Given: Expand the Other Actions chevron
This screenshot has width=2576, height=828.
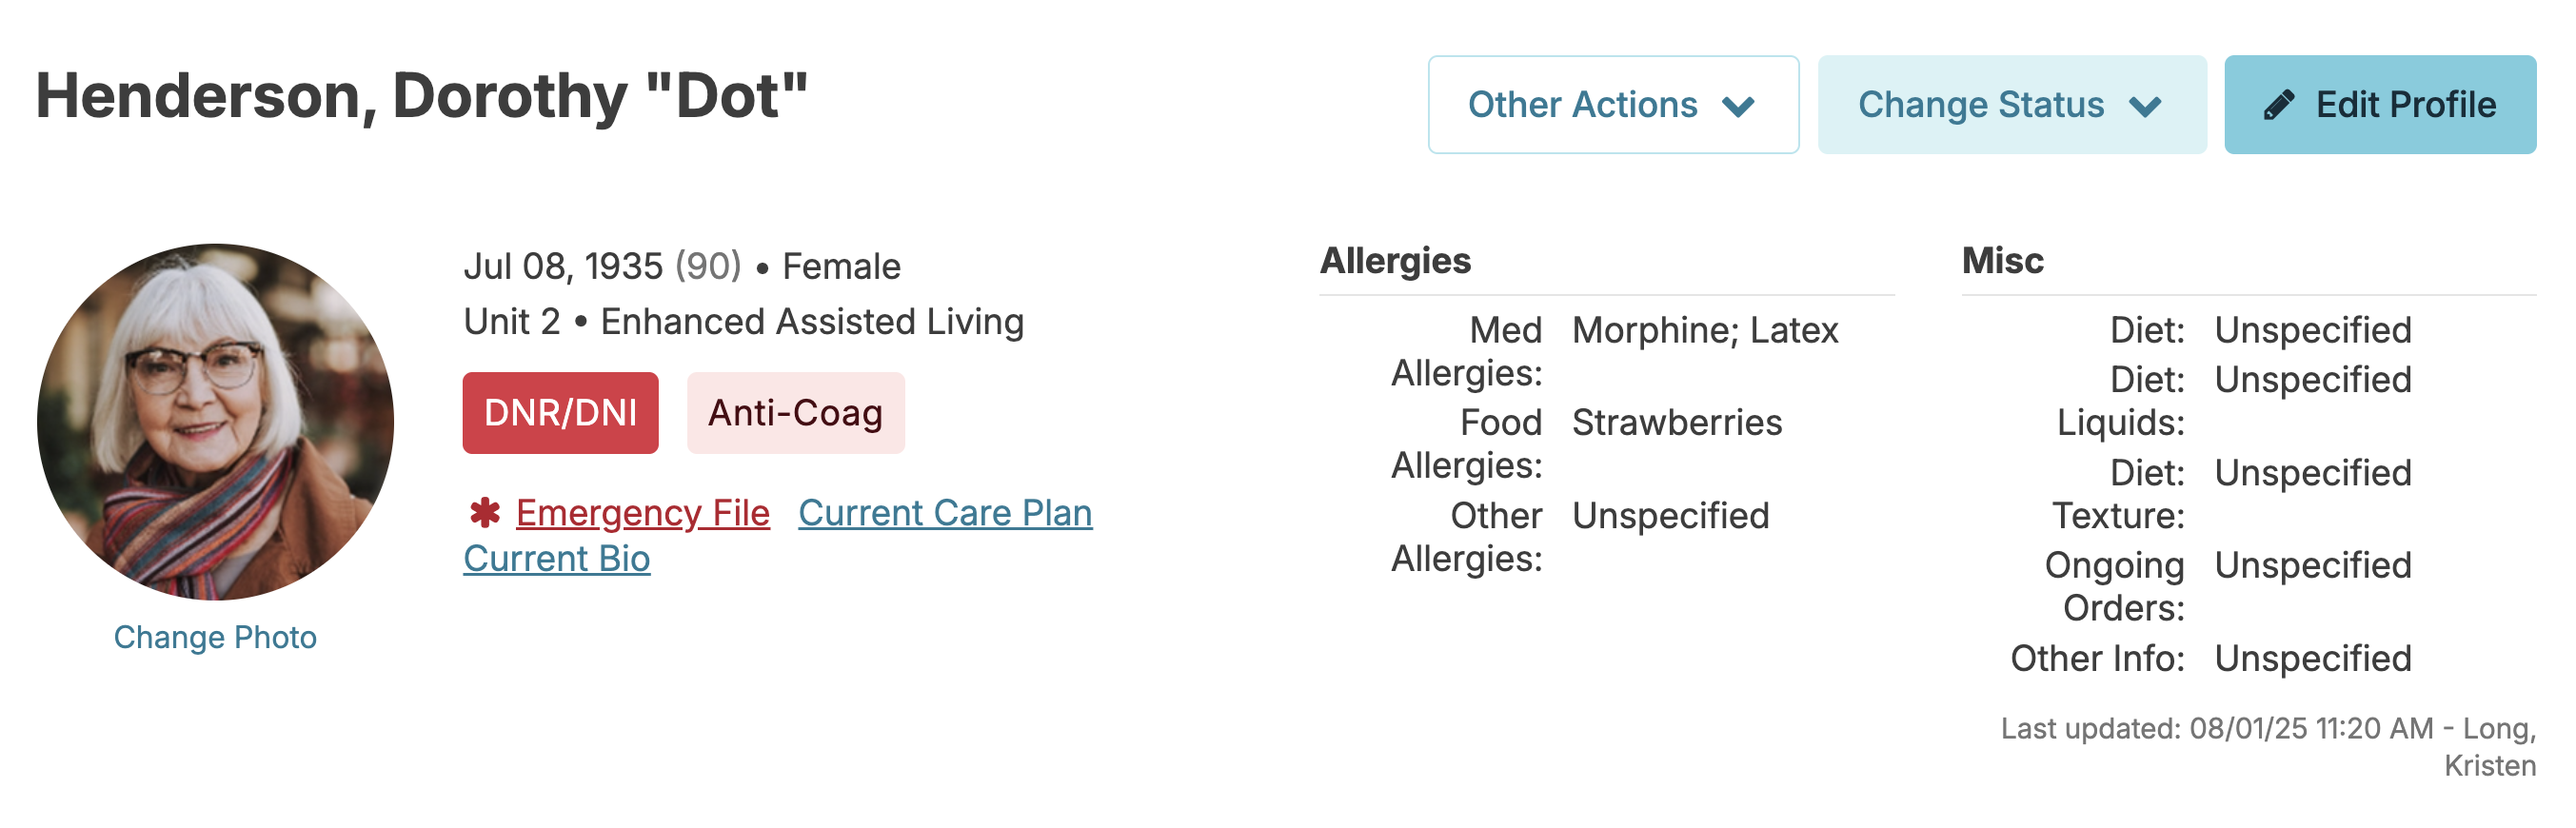Looking at the screenshot, I should (x=1739, y=106).
